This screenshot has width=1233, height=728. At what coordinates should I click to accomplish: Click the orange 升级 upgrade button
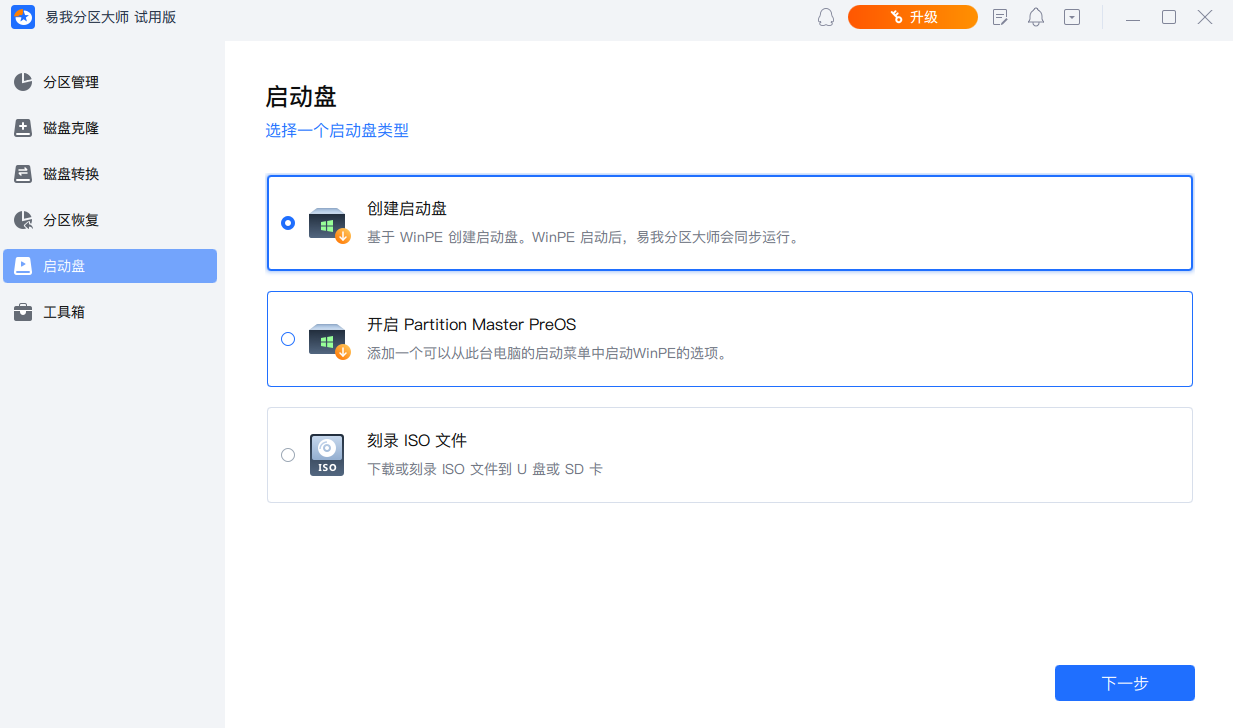912,17
